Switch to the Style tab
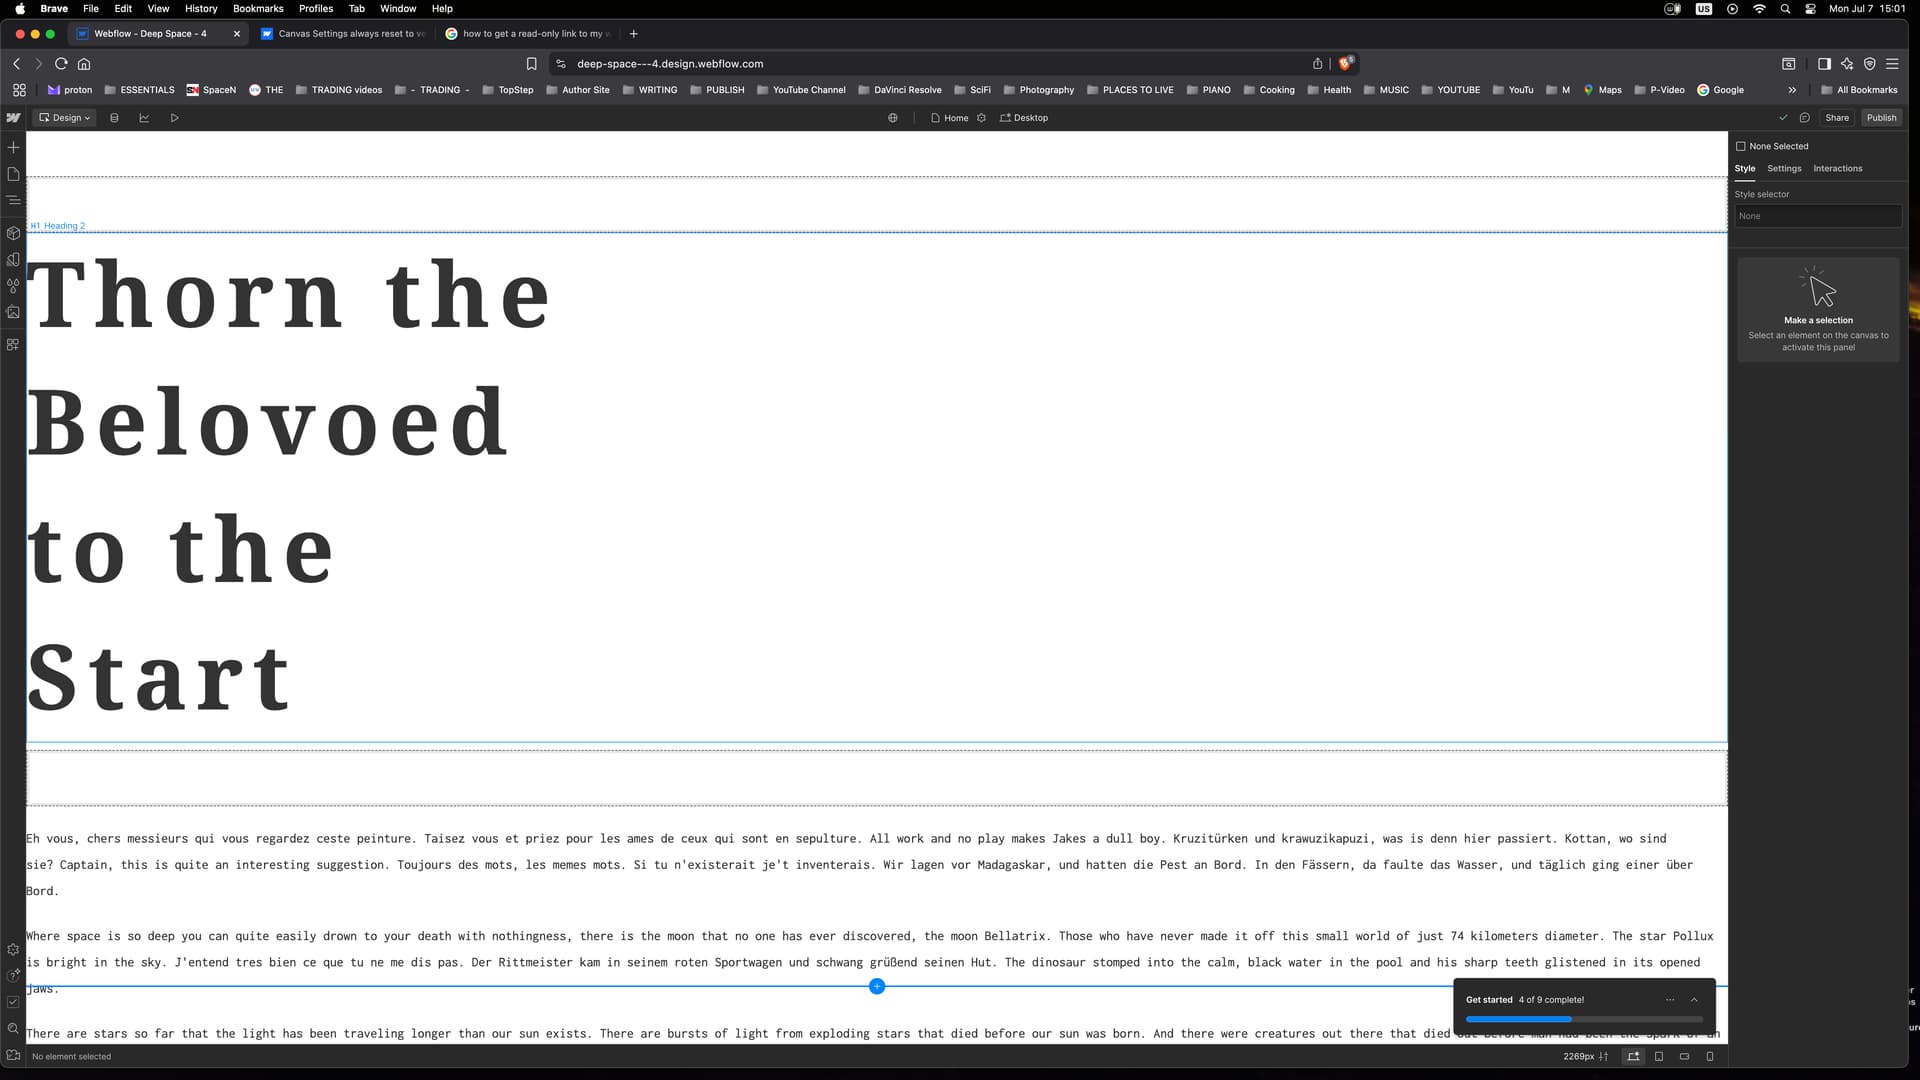 click(x=1745, y=168)
